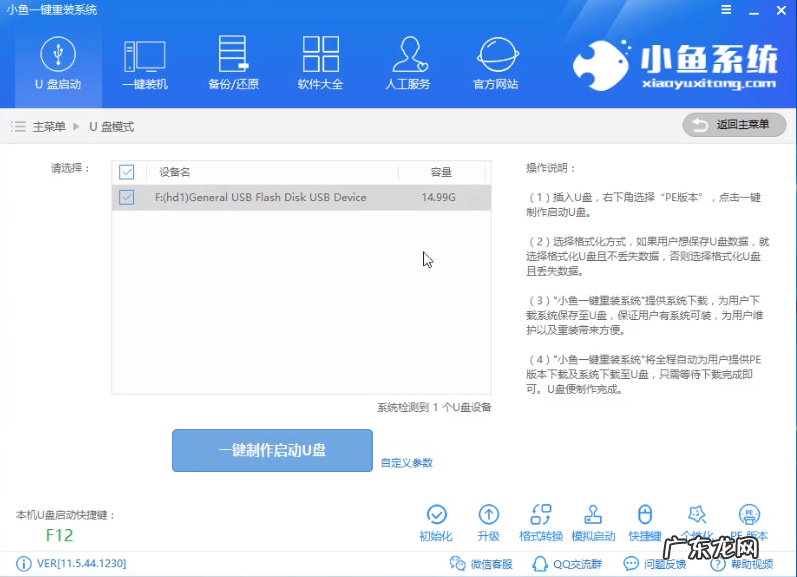Open the 人工服务 tab
Viewport: 797px width, 577px height.
pos(408,63)
